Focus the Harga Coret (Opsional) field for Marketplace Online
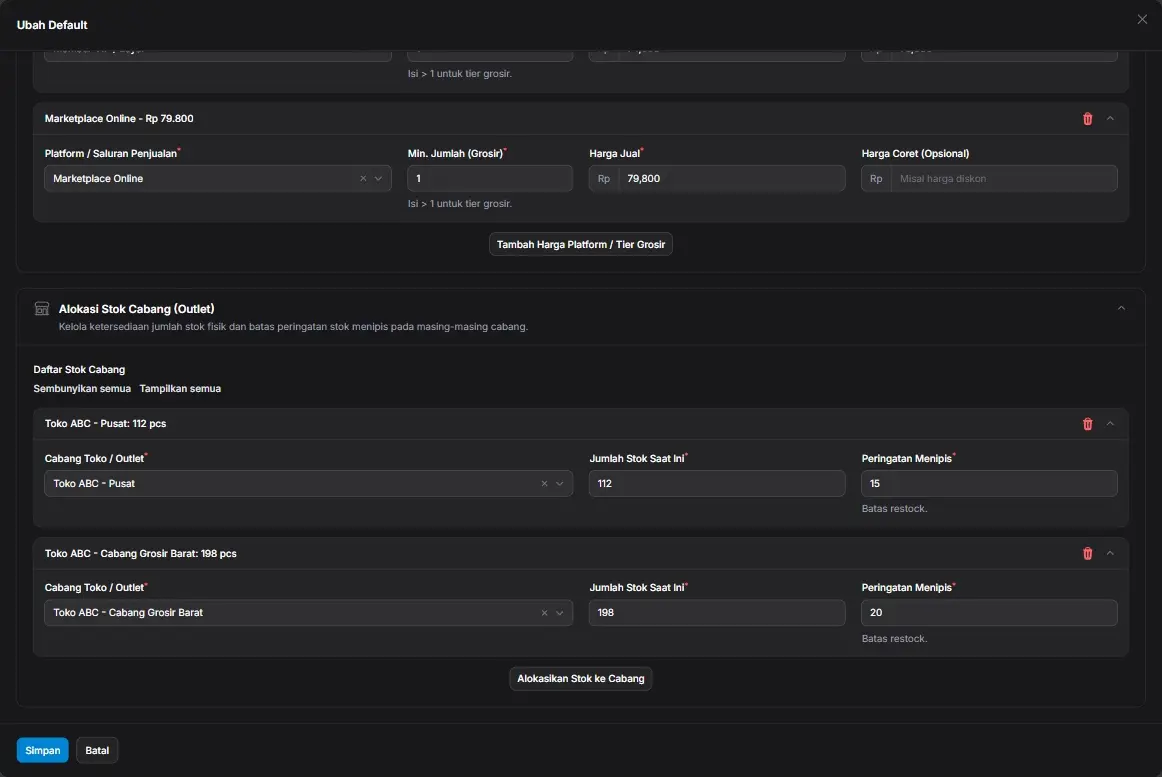Screen dimensions: 1162x777 [989, 179]
